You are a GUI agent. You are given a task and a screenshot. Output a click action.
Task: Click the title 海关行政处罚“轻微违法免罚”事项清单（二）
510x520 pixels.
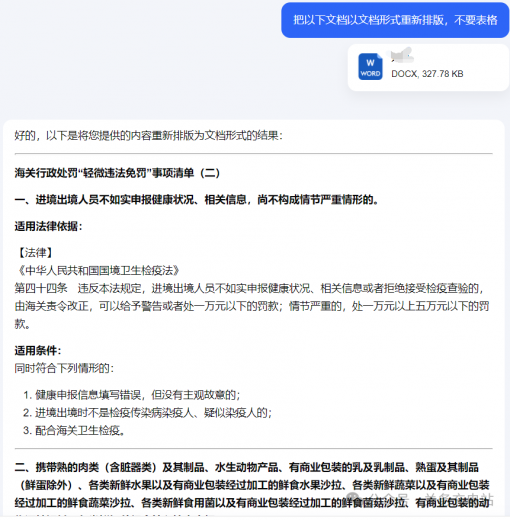pyautogui.click(x=117, y=173)
